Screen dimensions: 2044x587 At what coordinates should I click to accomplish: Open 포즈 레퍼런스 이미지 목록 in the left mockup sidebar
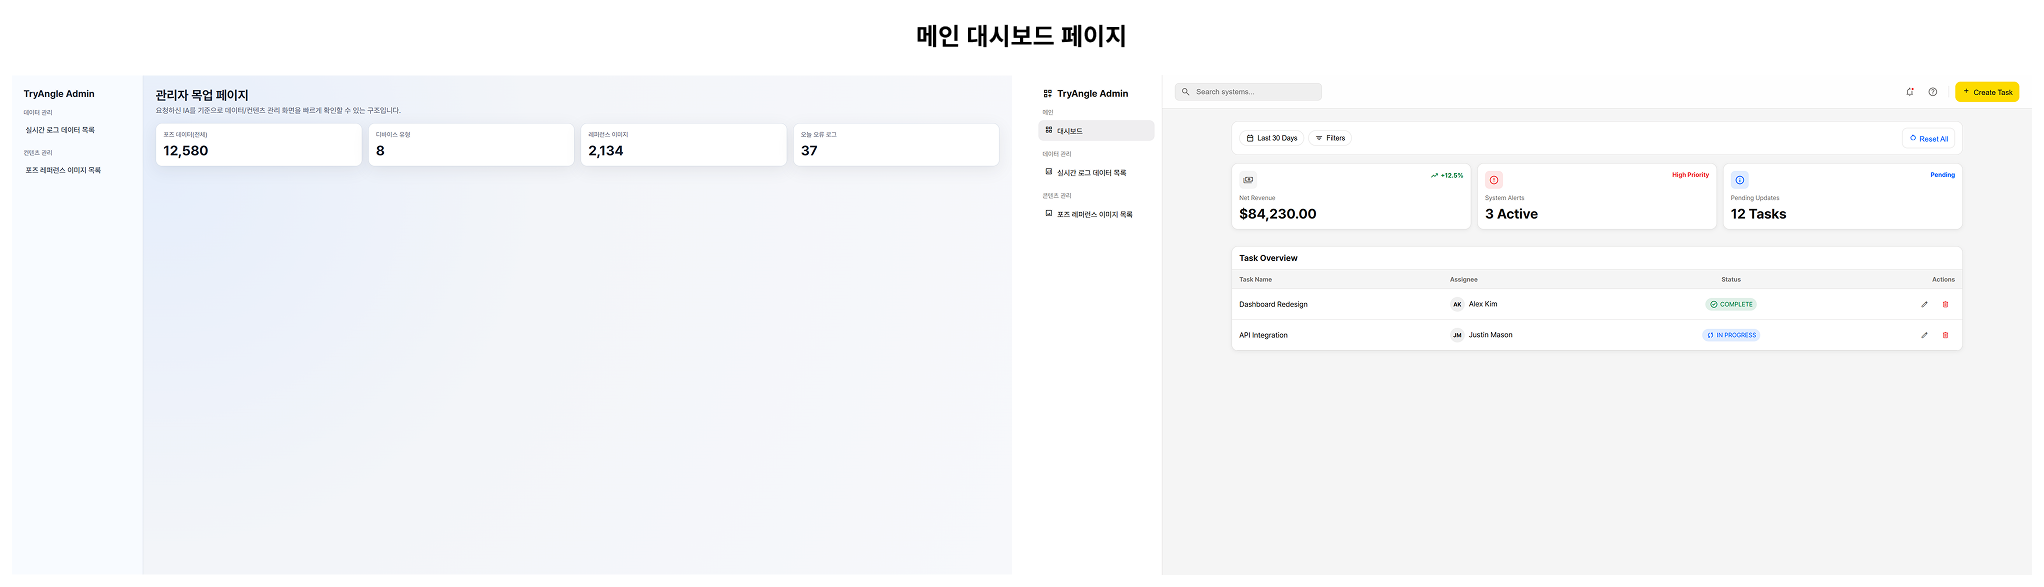(x=63, y=171)
